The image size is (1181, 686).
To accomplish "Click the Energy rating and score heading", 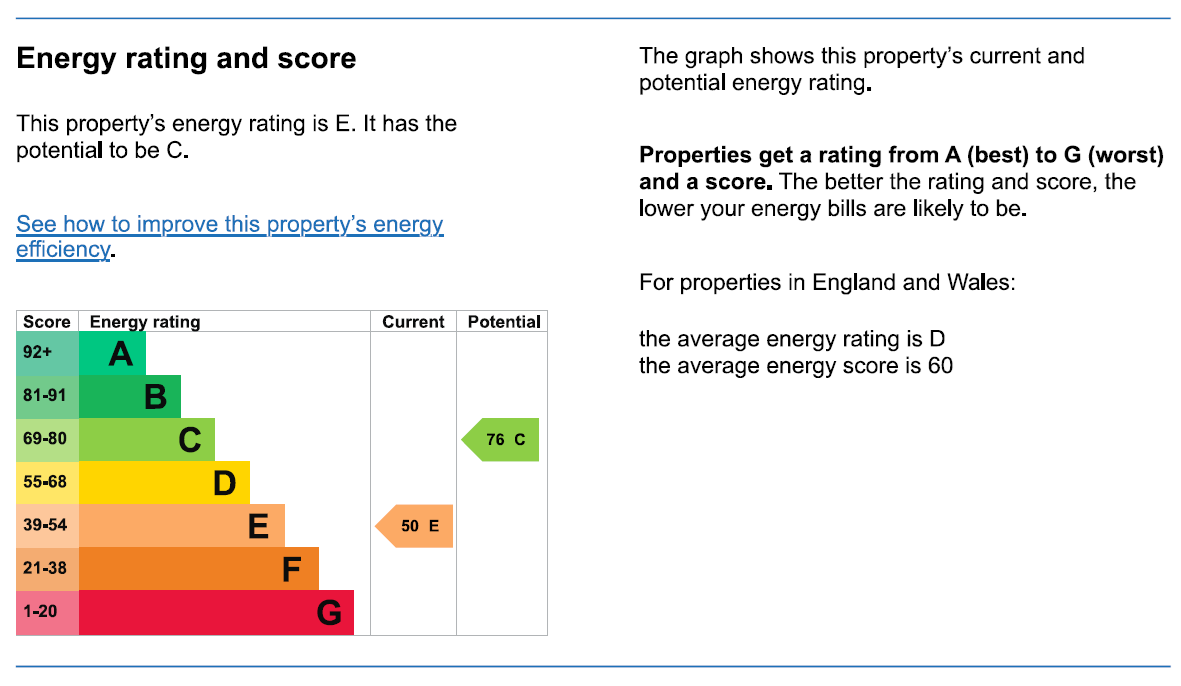I will [x=186, y=59].
